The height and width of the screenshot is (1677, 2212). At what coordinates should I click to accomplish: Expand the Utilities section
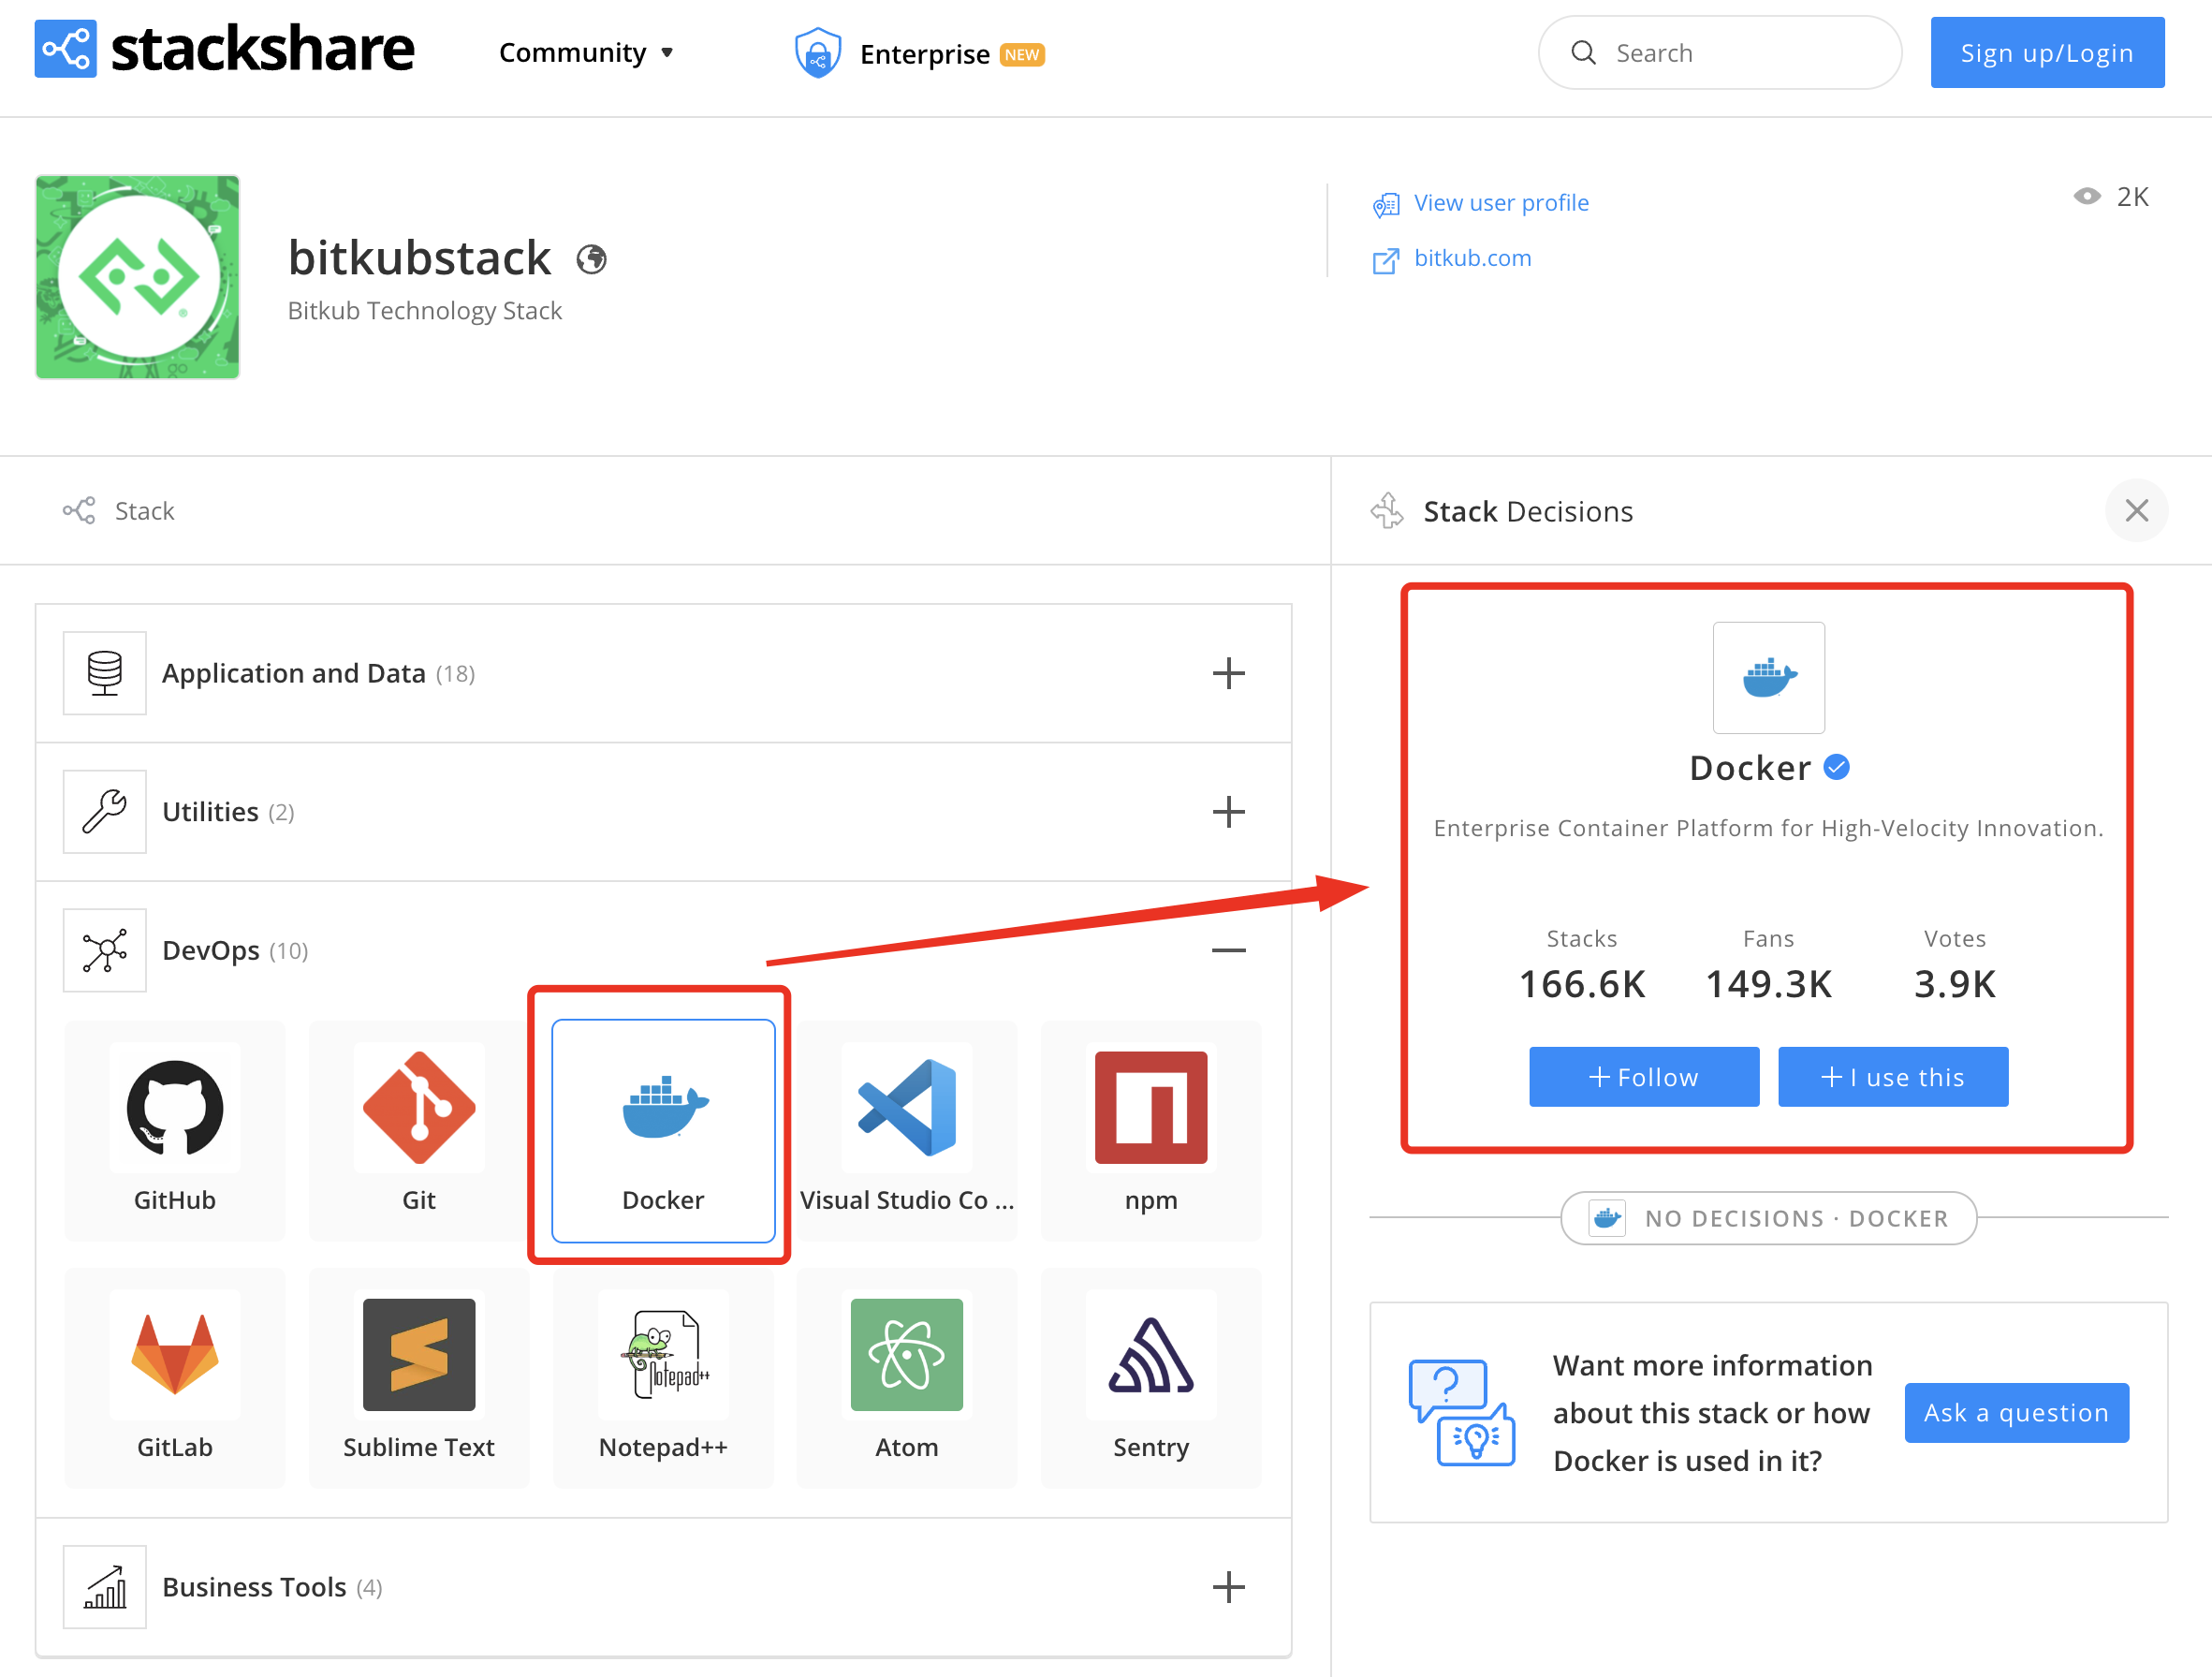point(1228,812)
